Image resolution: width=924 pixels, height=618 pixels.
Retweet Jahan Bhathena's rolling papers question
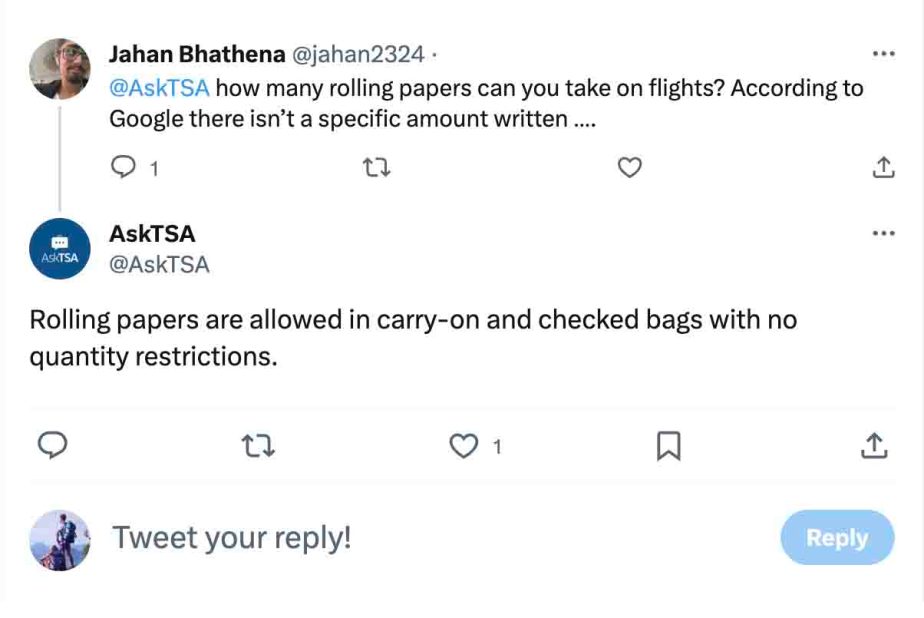[x=375, y=168]
